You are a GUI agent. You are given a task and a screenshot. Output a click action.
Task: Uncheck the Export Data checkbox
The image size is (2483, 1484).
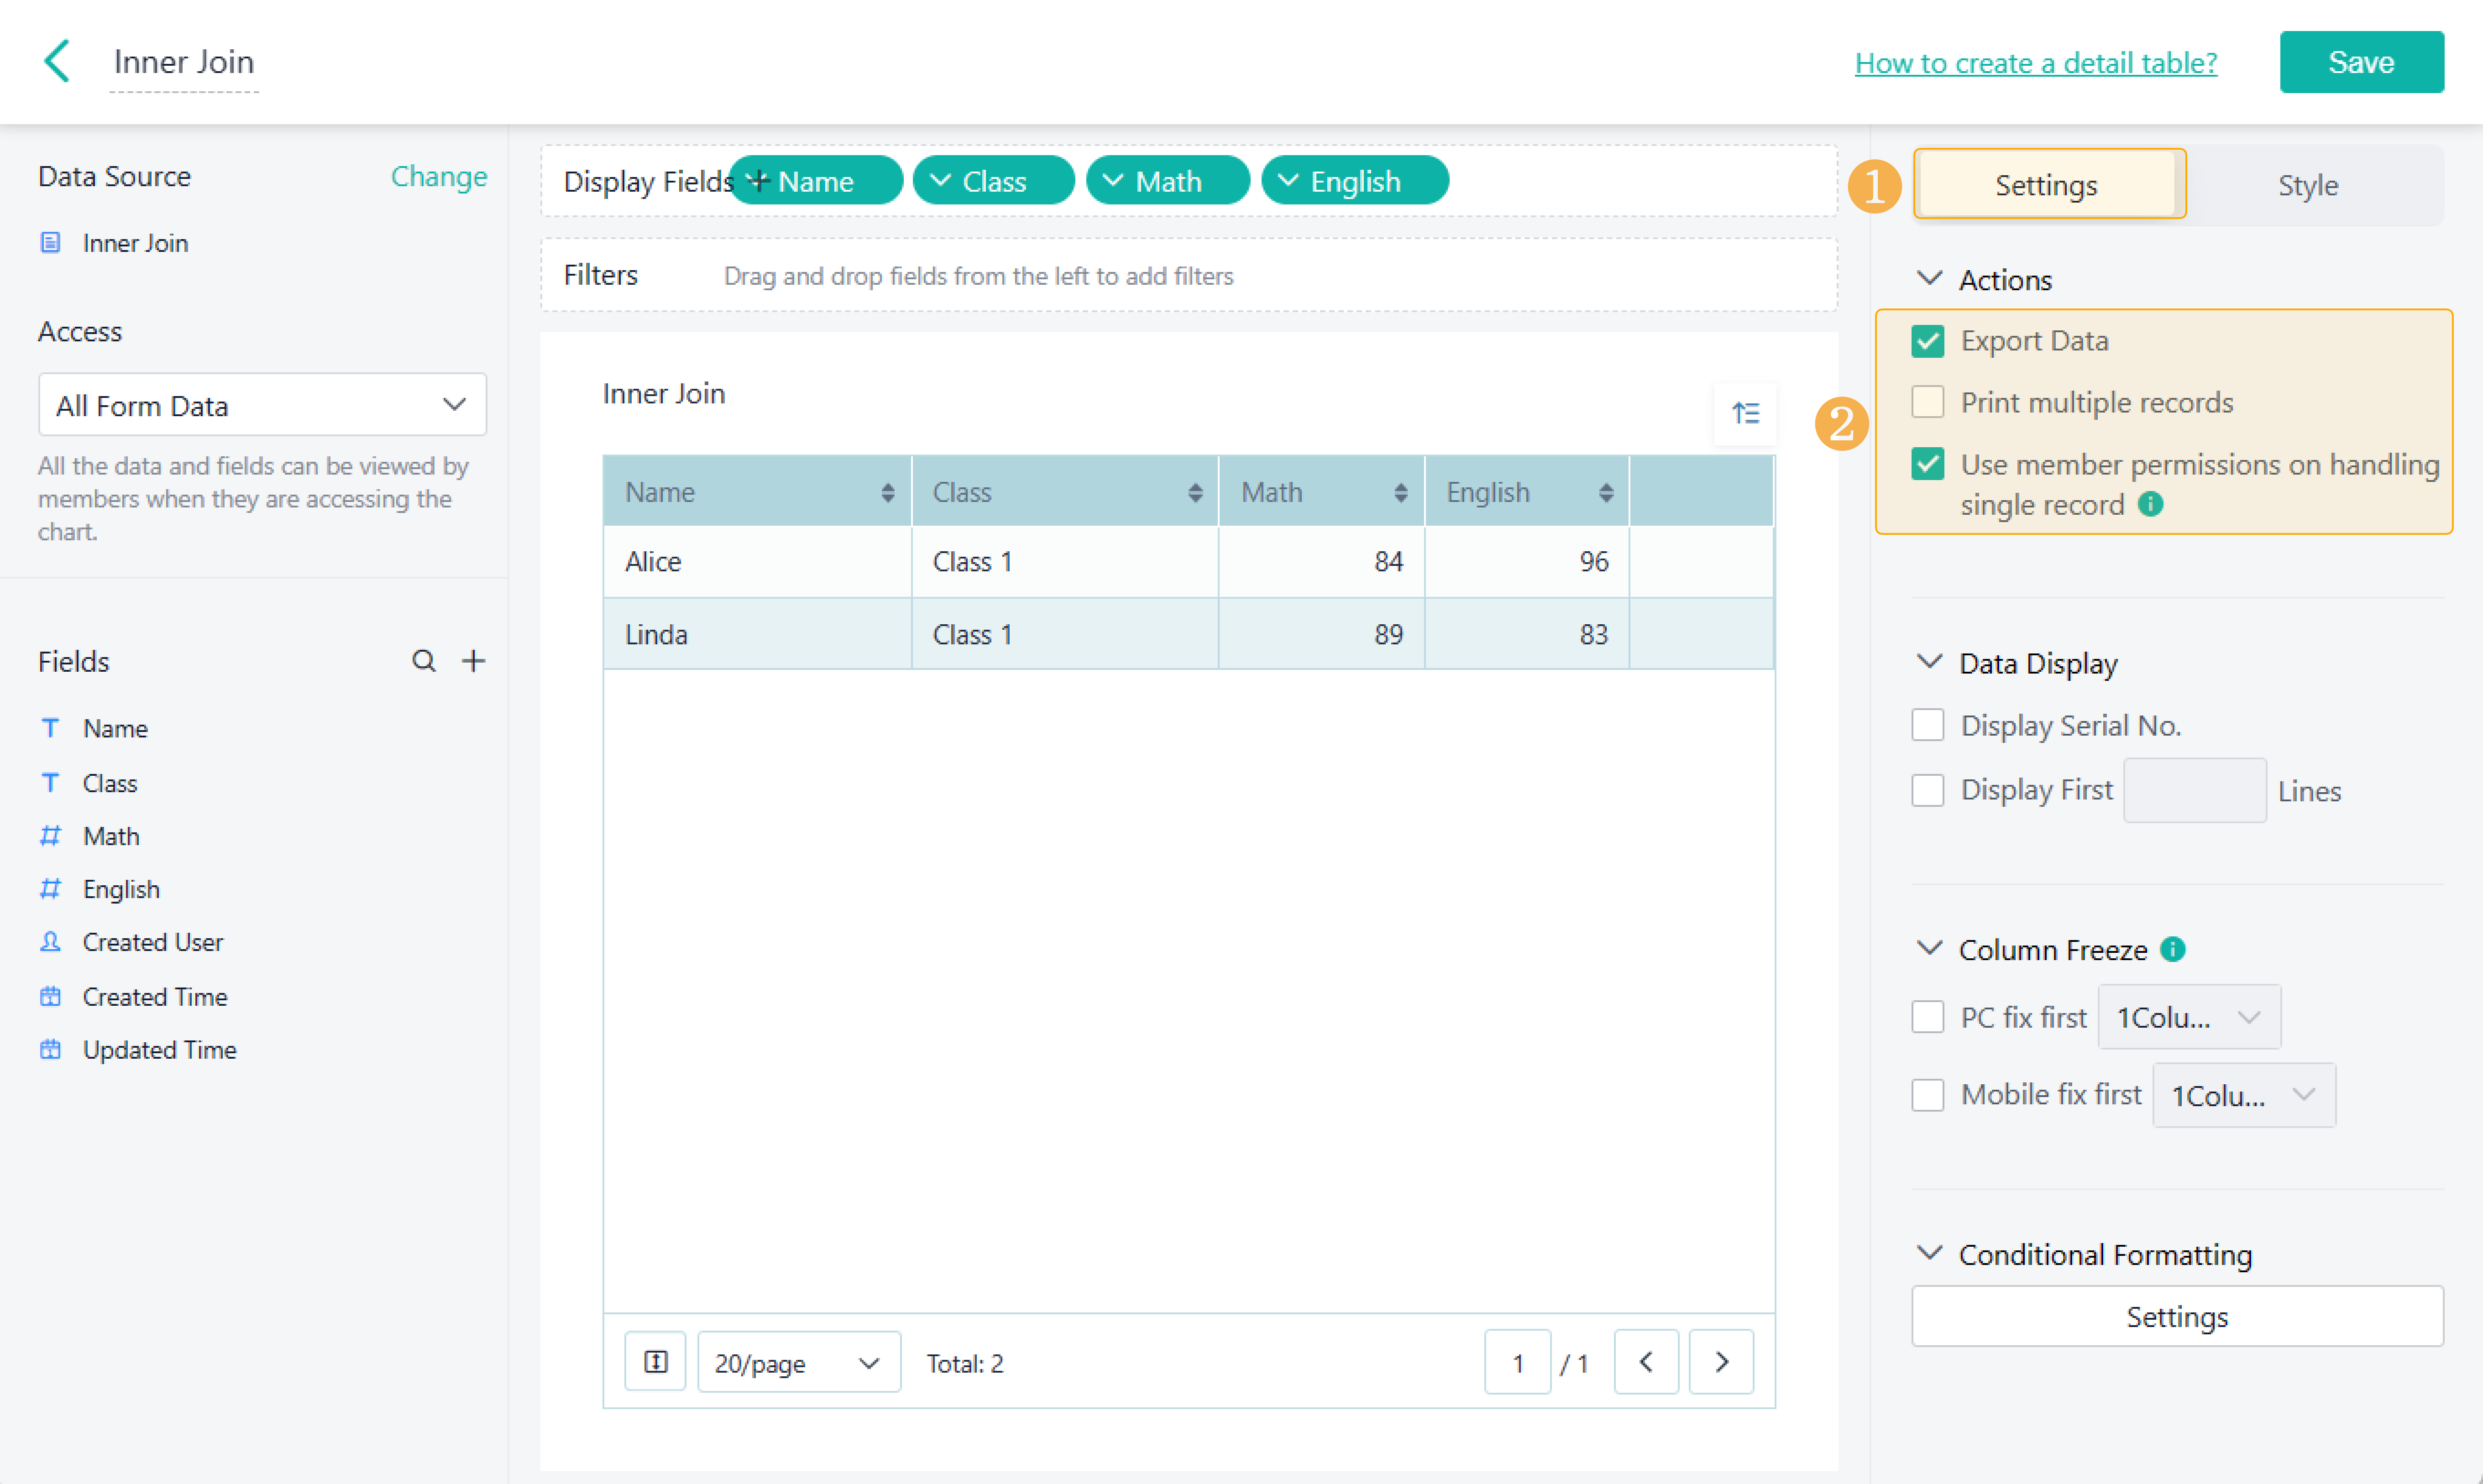pyautogui.click(x=1927, y=342)
